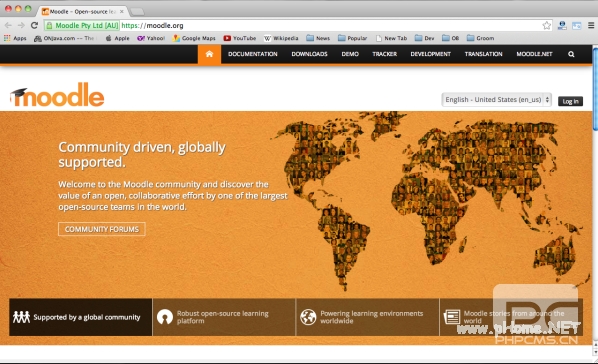
Task: Open the ONJava.com bookmark
Action: pyautogui.click(x=64, y=38)
